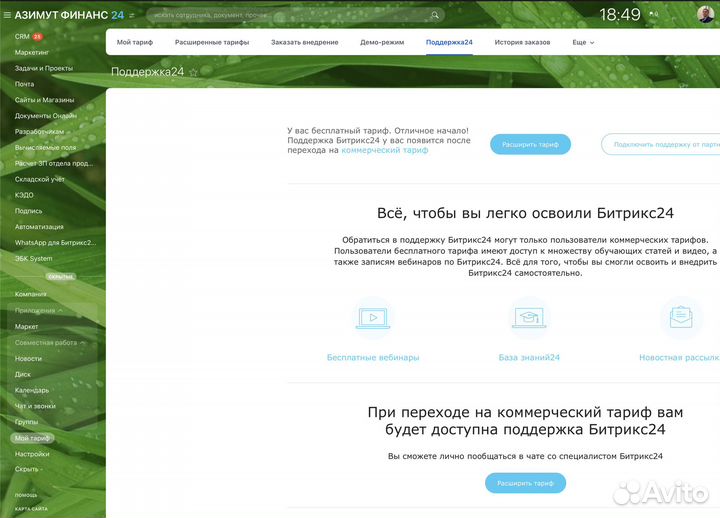
Task: Open Новости in sidebar
Action: [x=28, y=359]
